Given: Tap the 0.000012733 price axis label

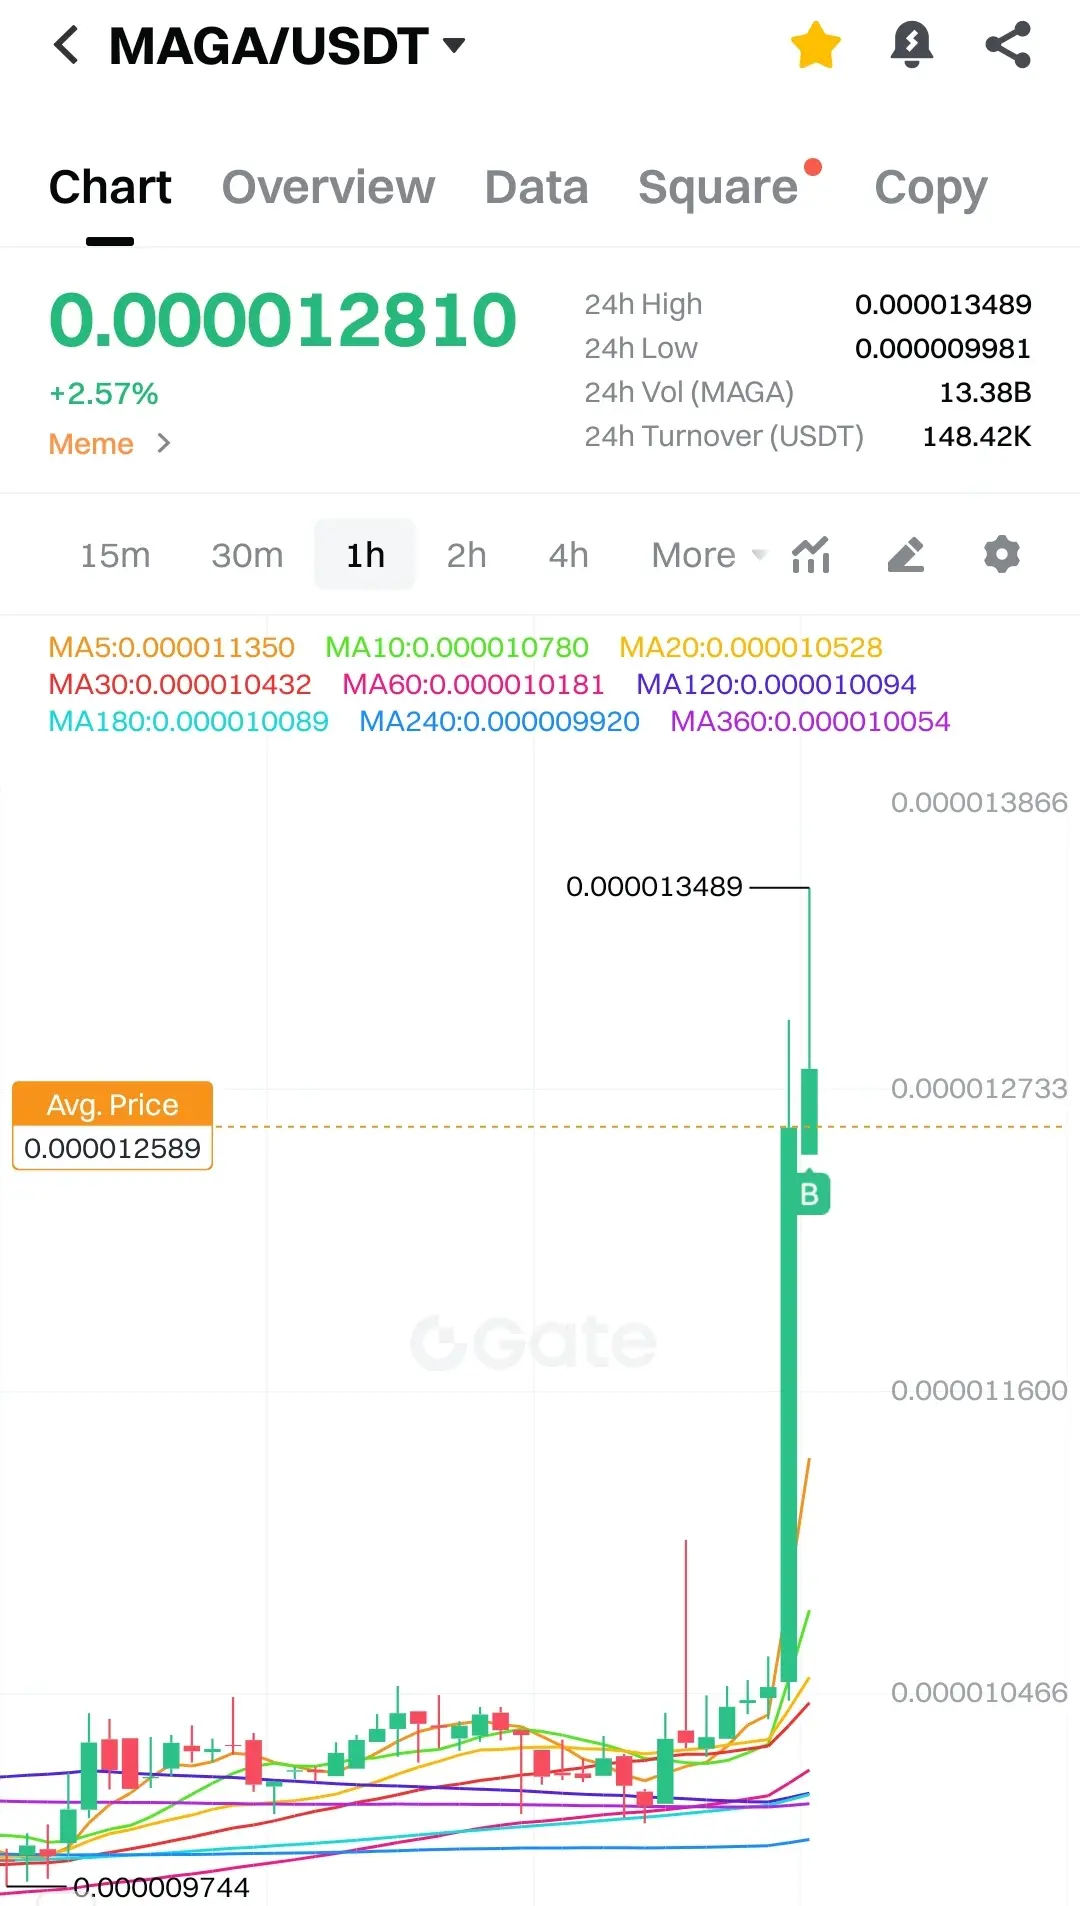Looking at the screenshot, I should 979,1089.
